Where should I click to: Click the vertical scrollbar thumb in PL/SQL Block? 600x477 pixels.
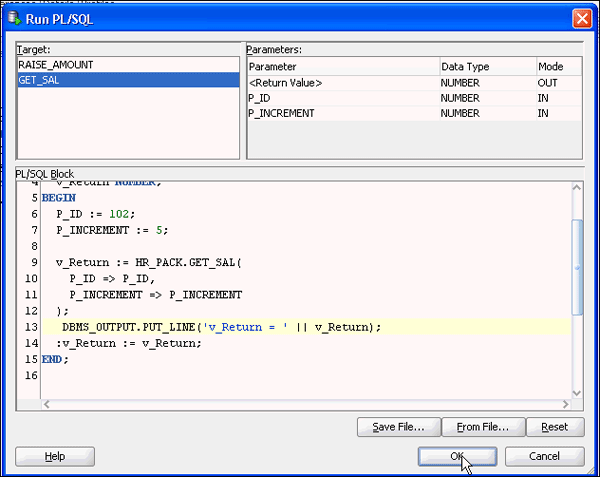[577, 267]
